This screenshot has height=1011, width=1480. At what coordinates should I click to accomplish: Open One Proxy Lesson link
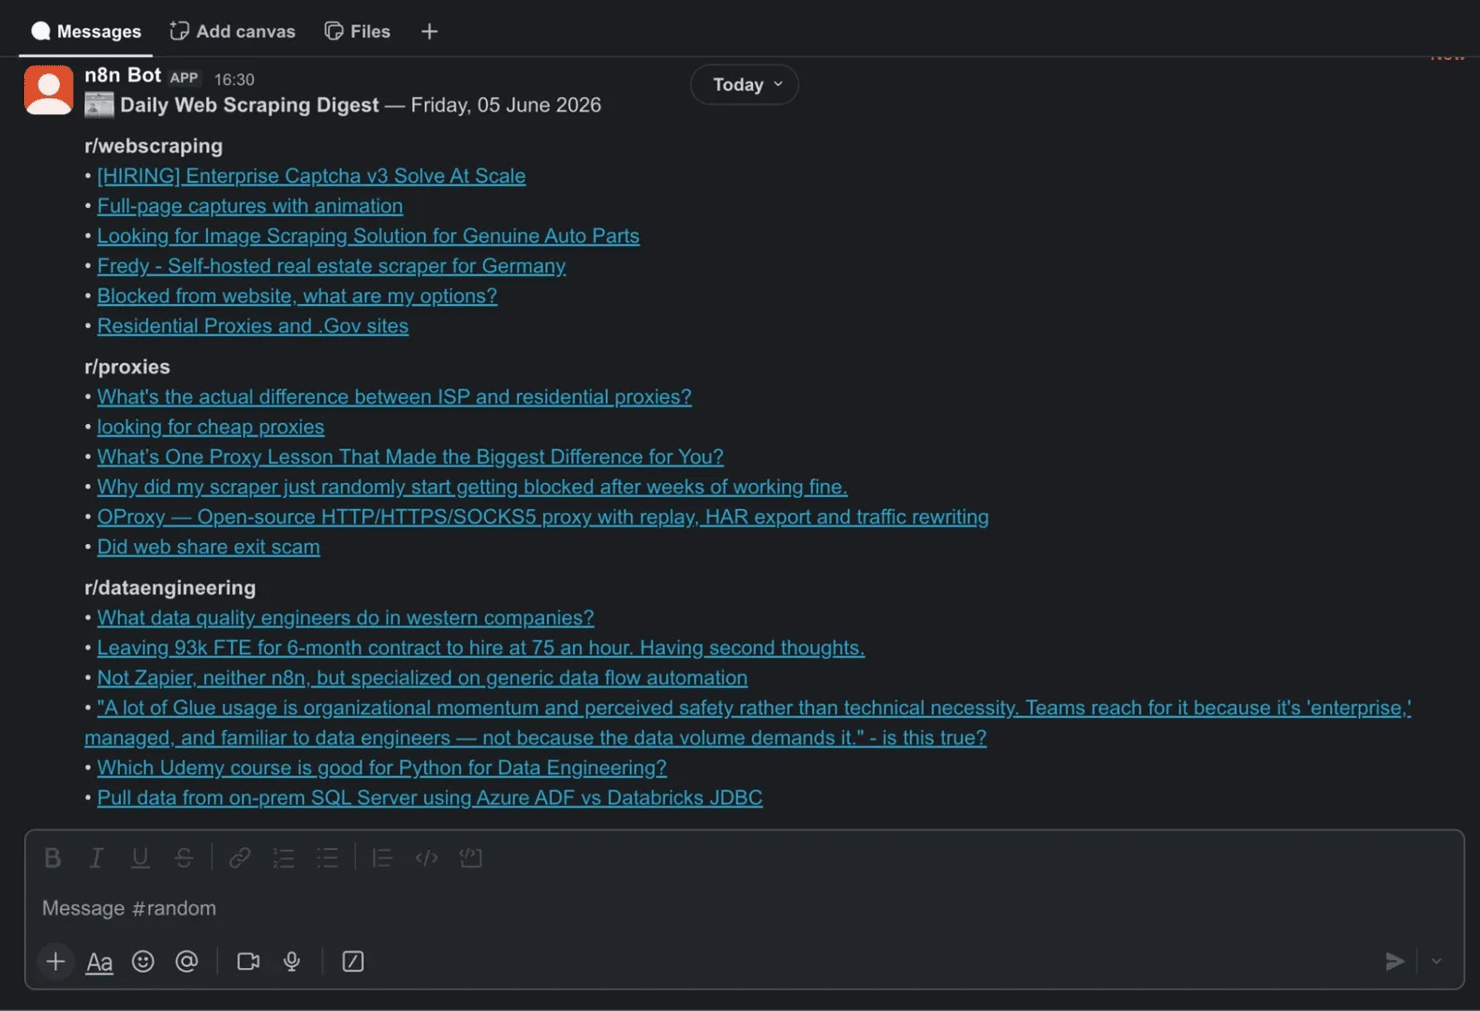[x=410, y=457]
